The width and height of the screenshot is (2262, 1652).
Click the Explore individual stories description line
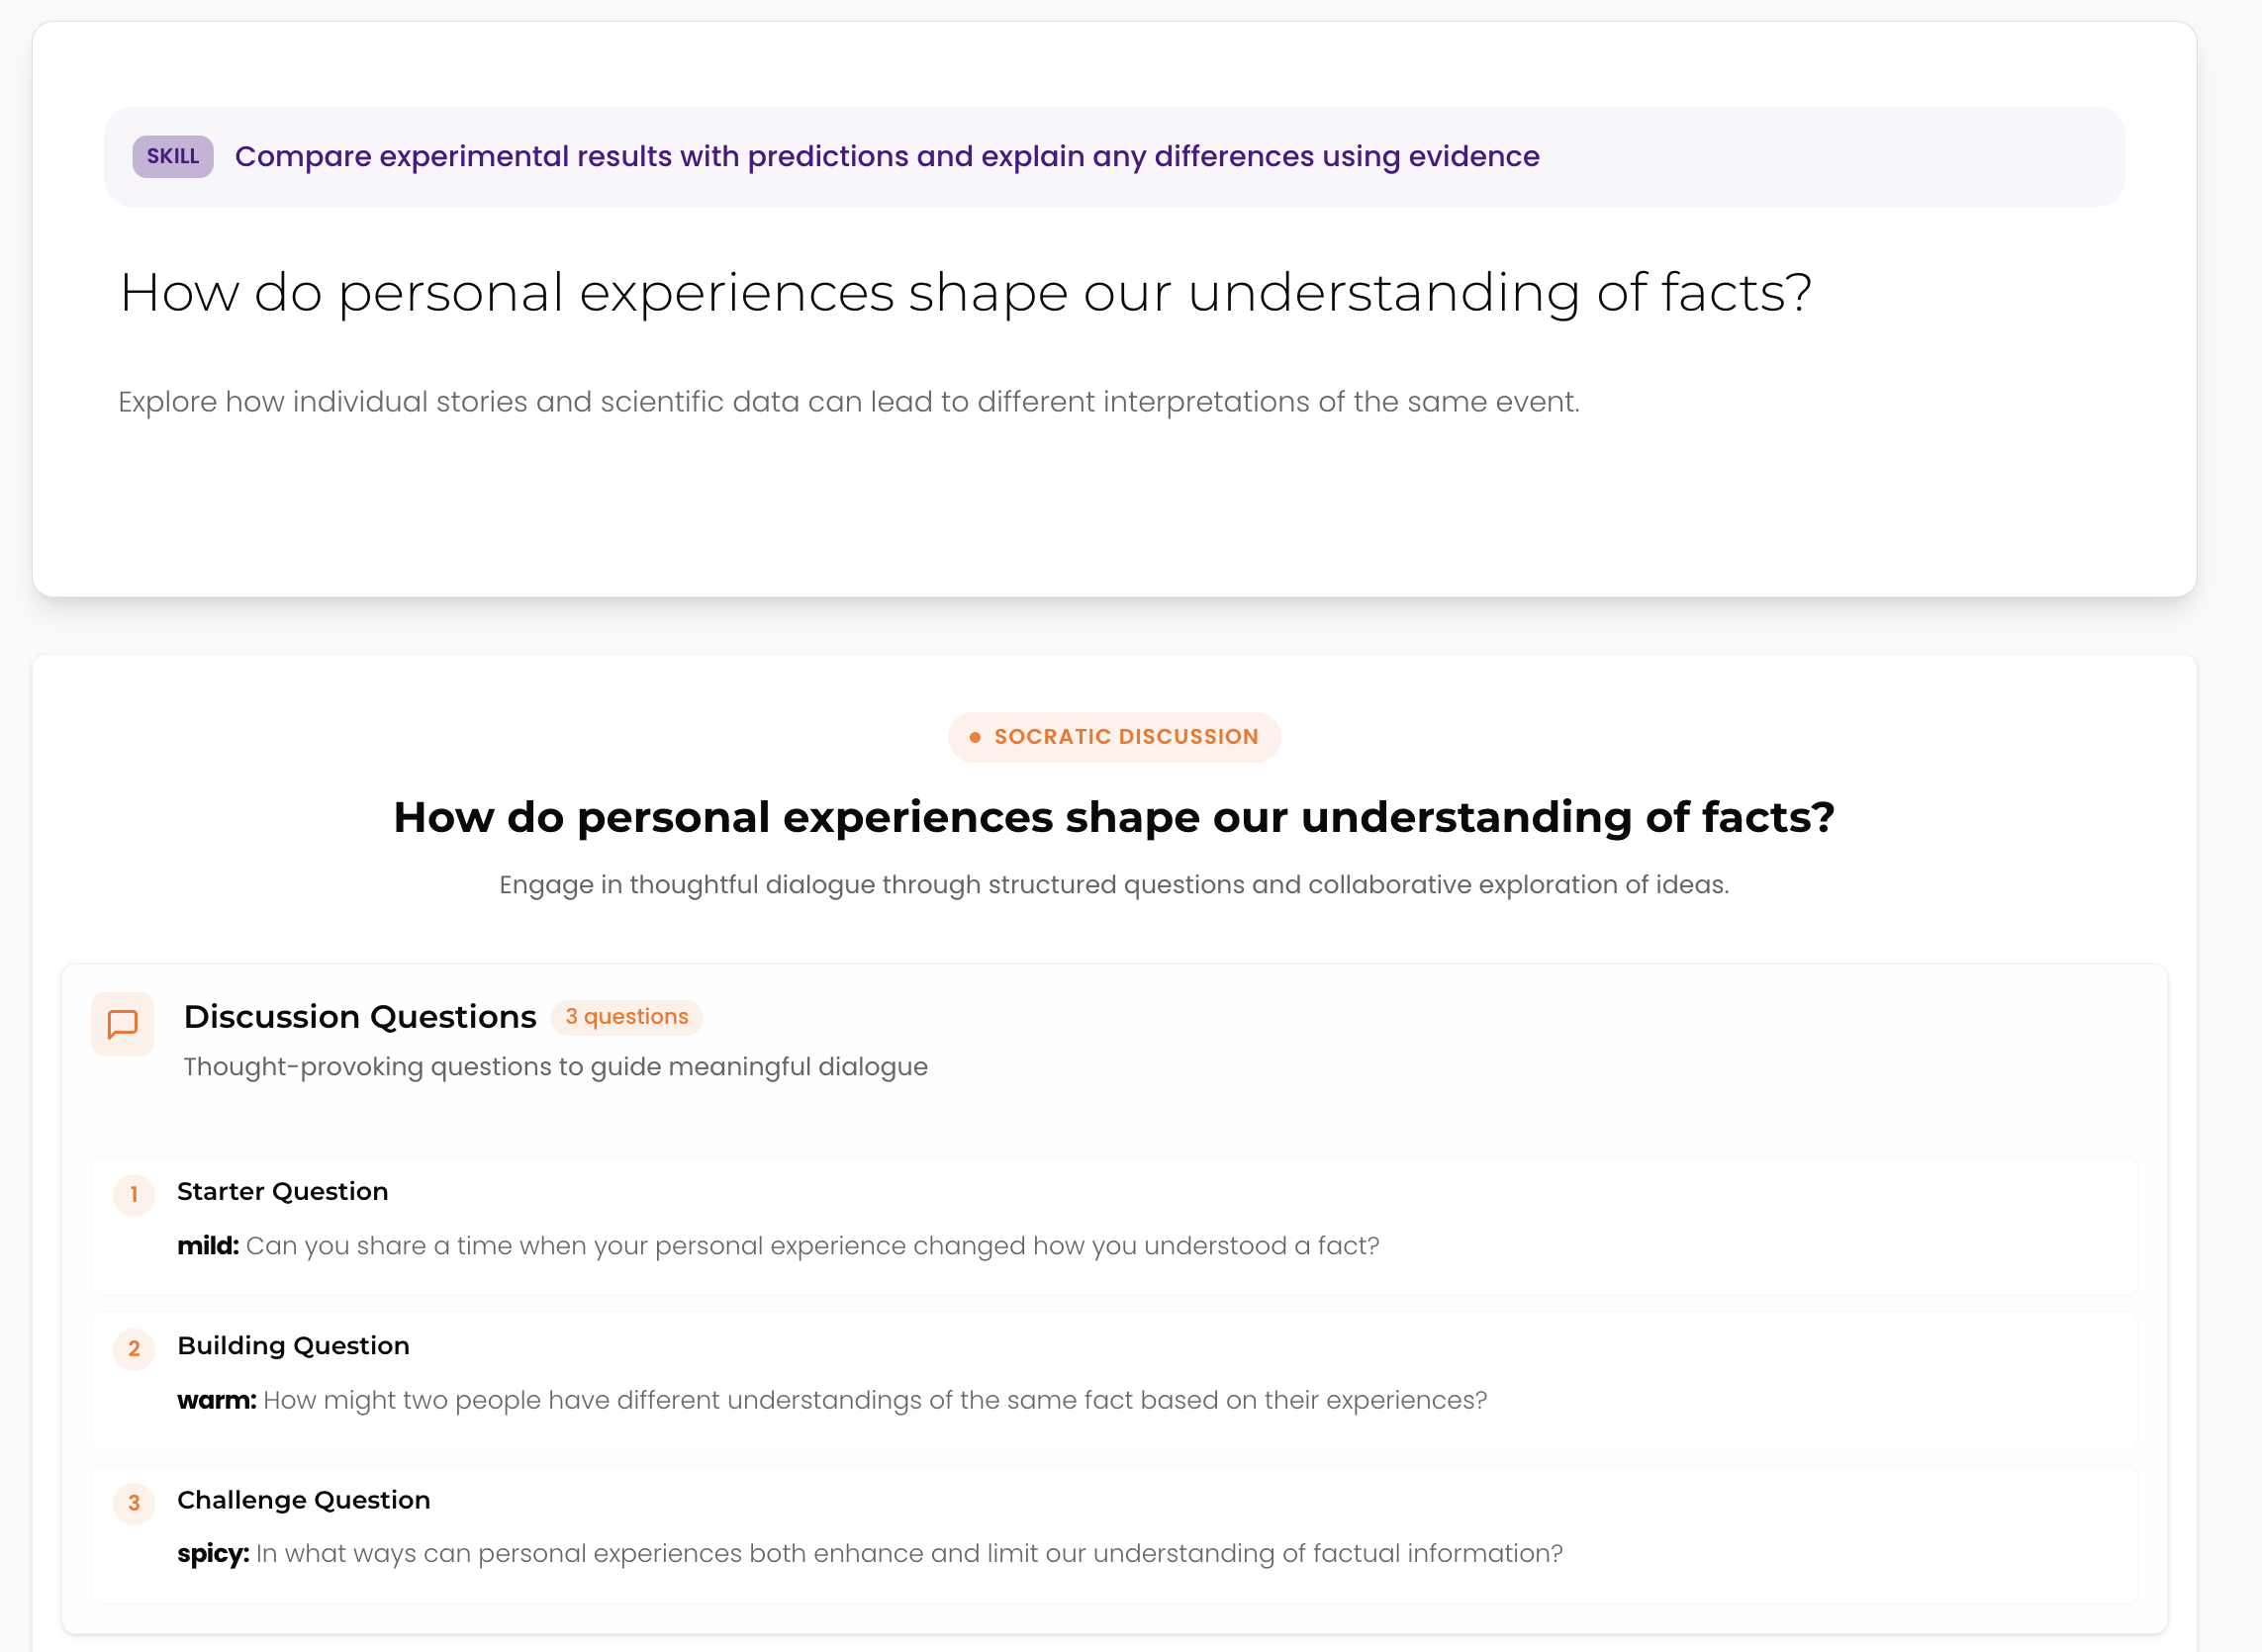849,402
